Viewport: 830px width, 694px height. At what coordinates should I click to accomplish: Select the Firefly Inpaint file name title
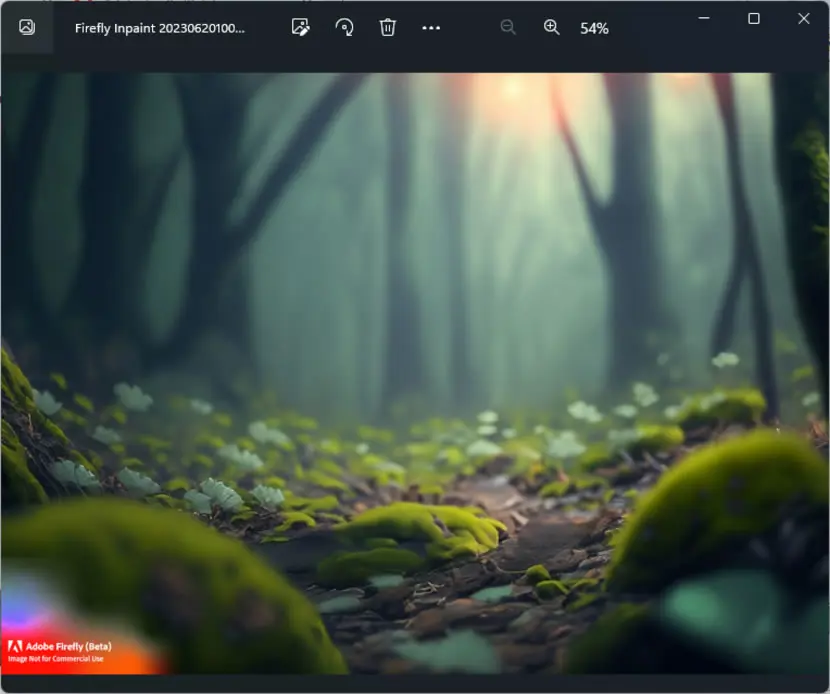tap(160, 28)
